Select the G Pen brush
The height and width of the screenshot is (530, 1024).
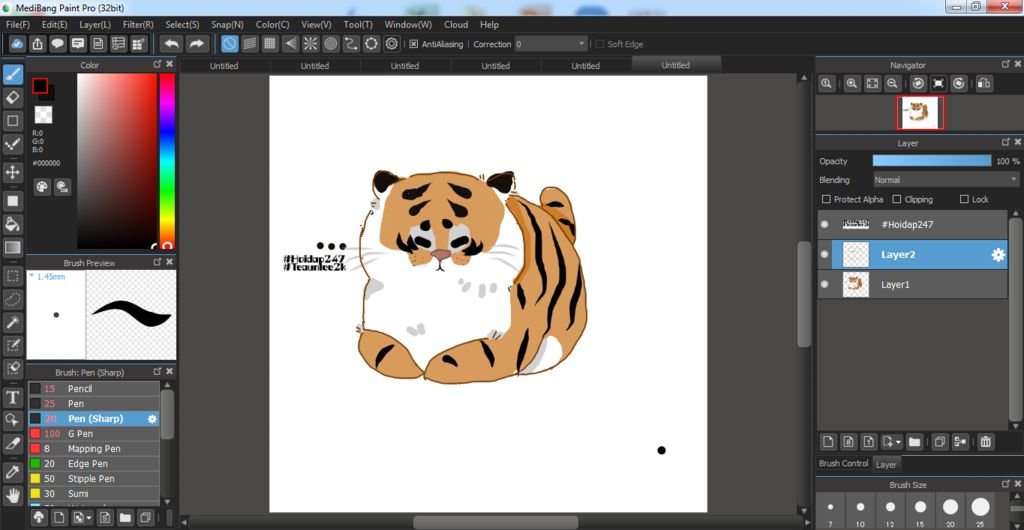[93, 433]
